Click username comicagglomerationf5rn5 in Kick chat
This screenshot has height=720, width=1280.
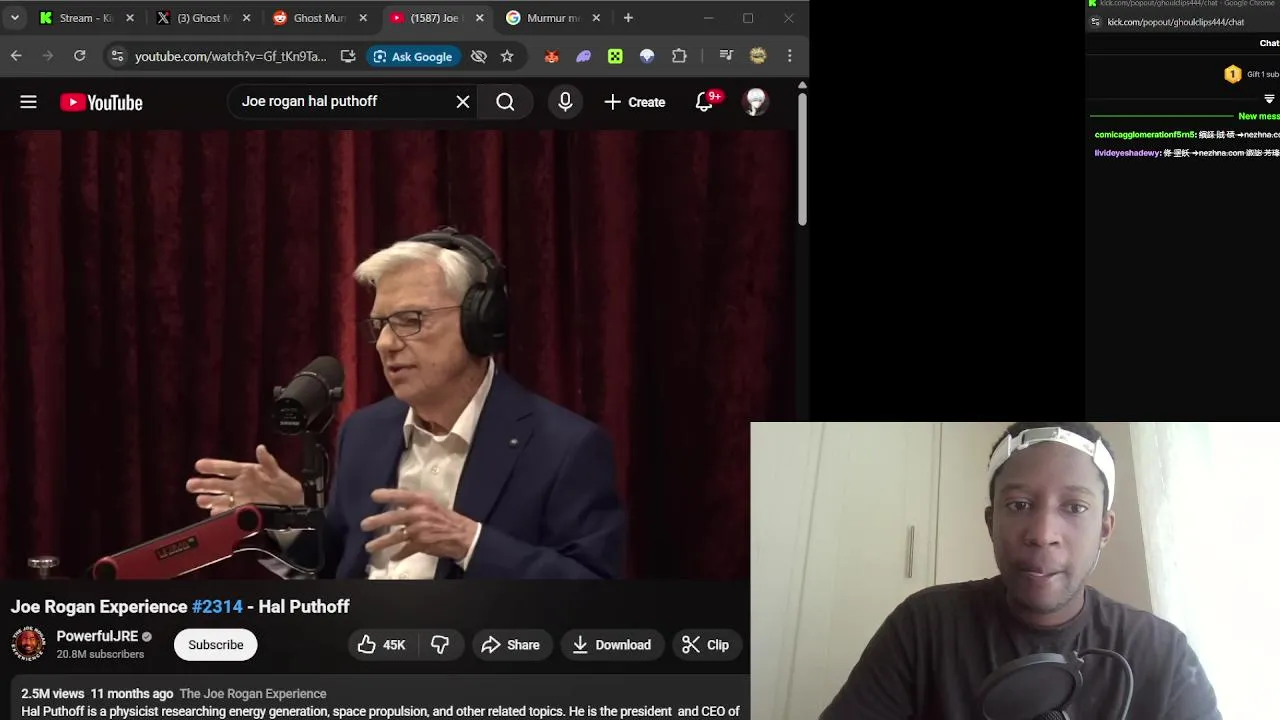[x=1145, y=134]
